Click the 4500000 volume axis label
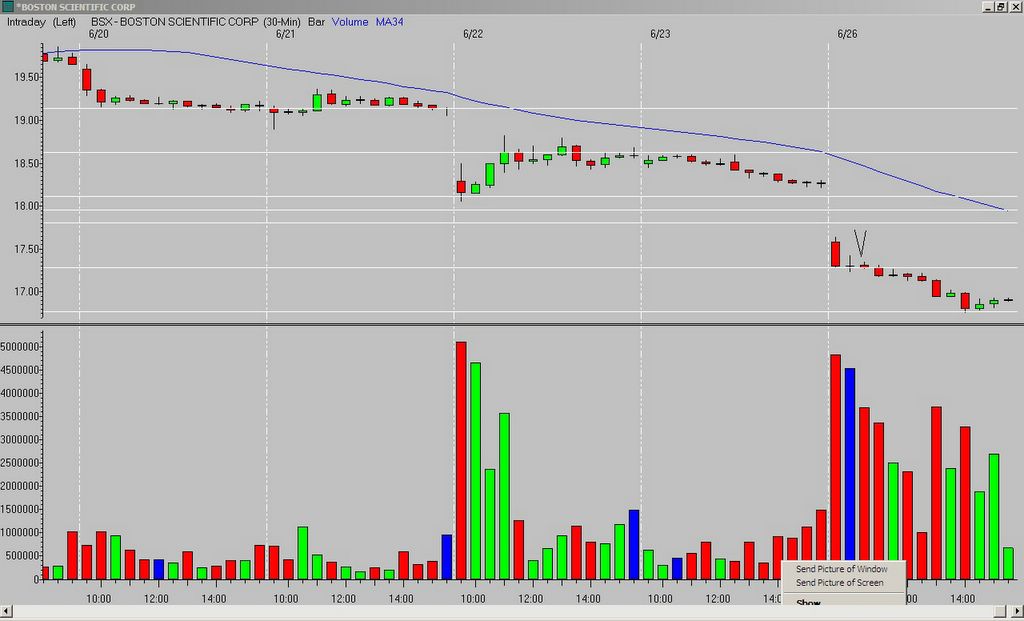Viewport: 1024px width, 621px height. 19,370
